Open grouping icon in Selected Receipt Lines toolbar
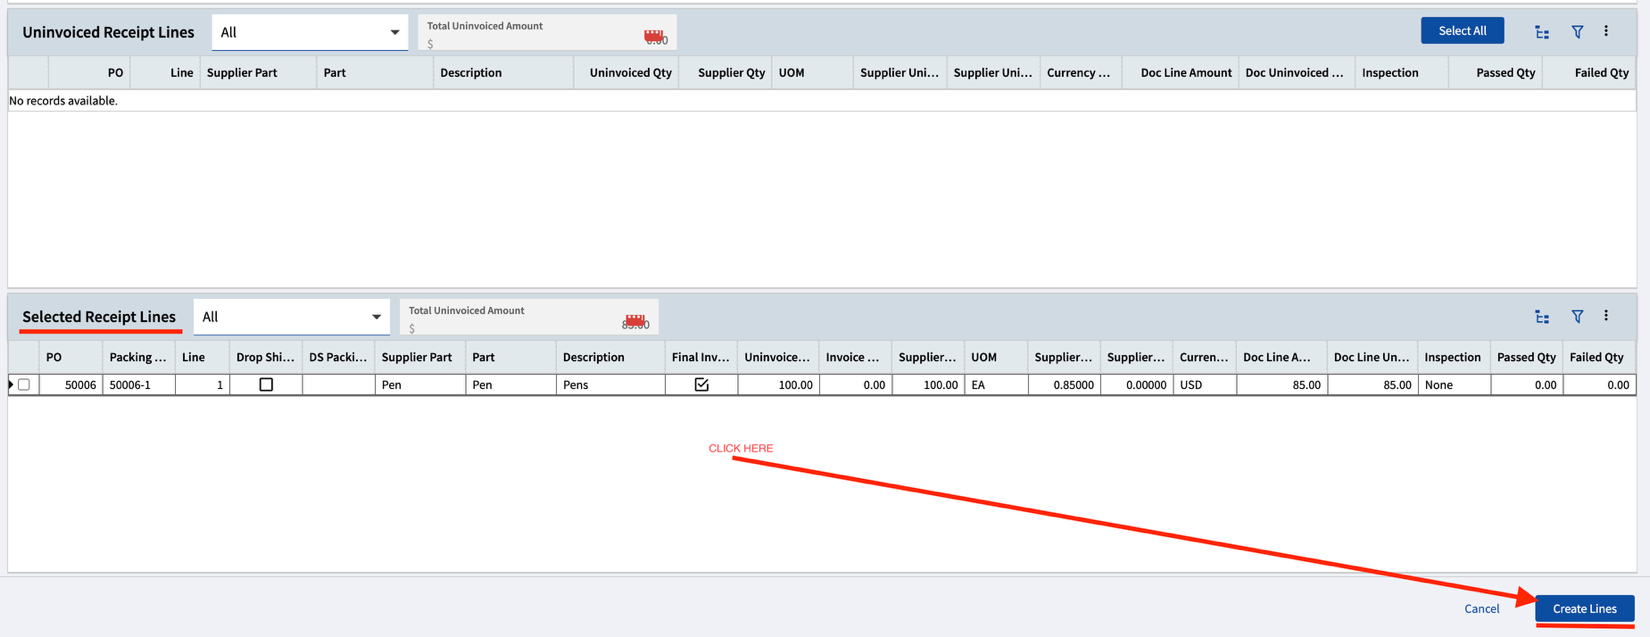This screenshot has height=637, width=1650. [1542, 317]
